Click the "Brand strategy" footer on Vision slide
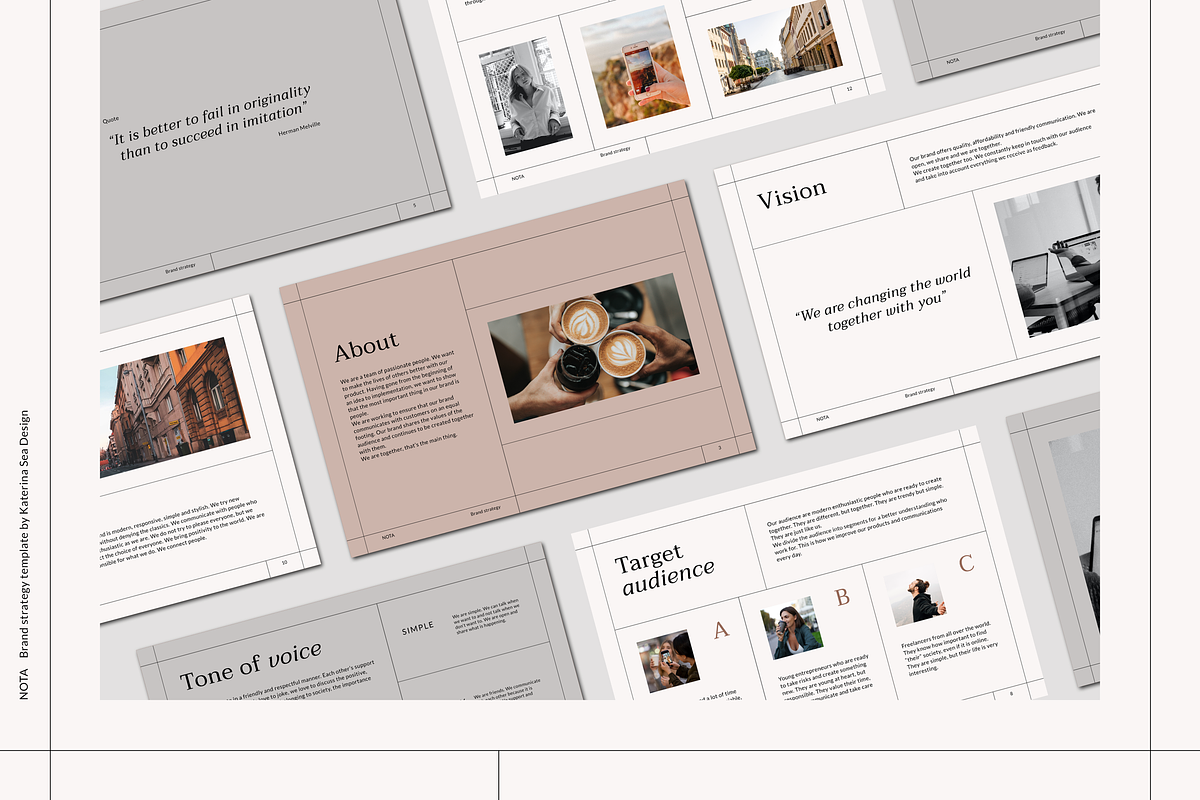Image resolution: width=1200 pixels, height=800 pixels. [x=920, y=393]
